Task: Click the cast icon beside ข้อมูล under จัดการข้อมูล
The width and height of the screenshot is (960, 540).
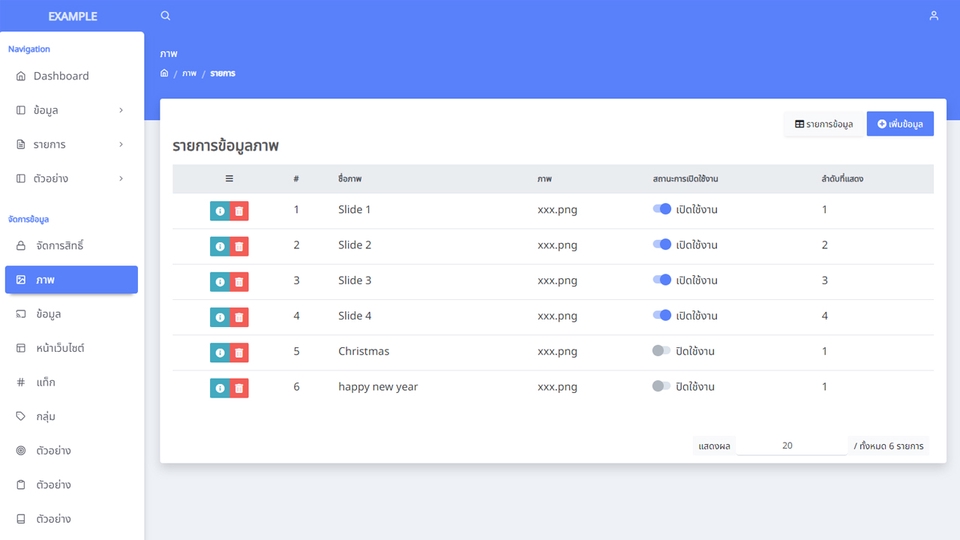Action: (21, 313)
